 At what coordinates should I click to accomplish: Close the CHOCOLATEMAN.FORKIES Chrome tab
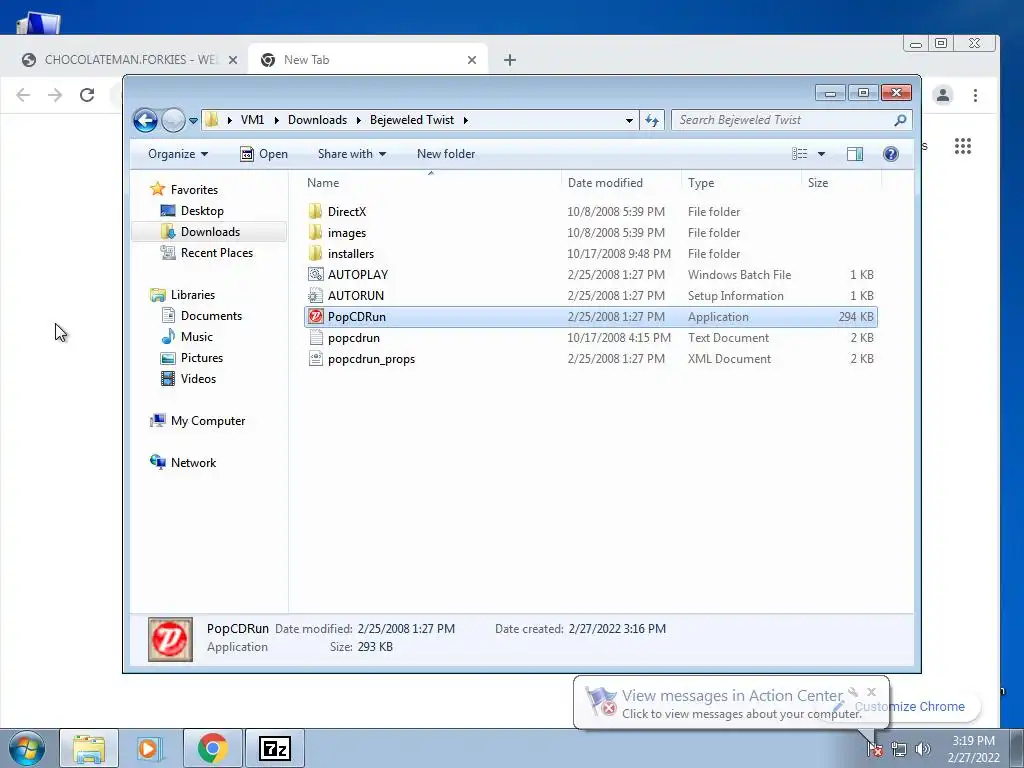tap(232, 60)
